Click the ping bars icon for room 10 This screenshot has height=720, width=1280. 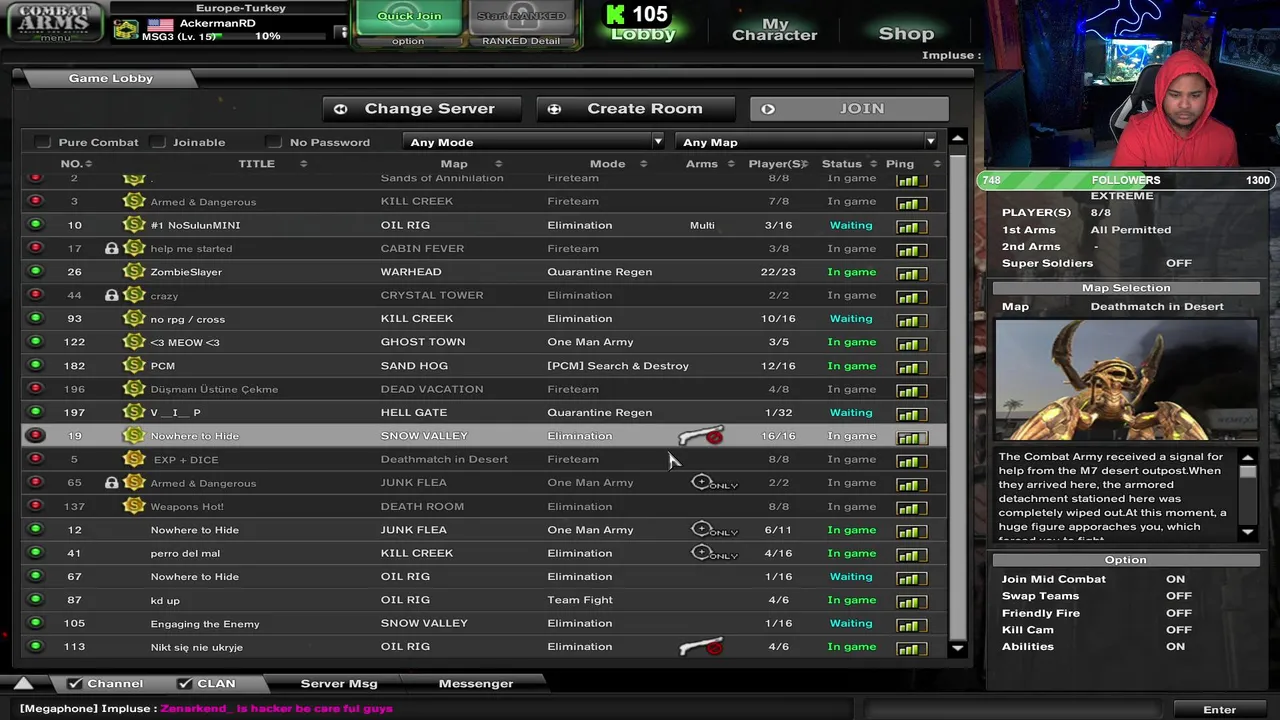910,226
